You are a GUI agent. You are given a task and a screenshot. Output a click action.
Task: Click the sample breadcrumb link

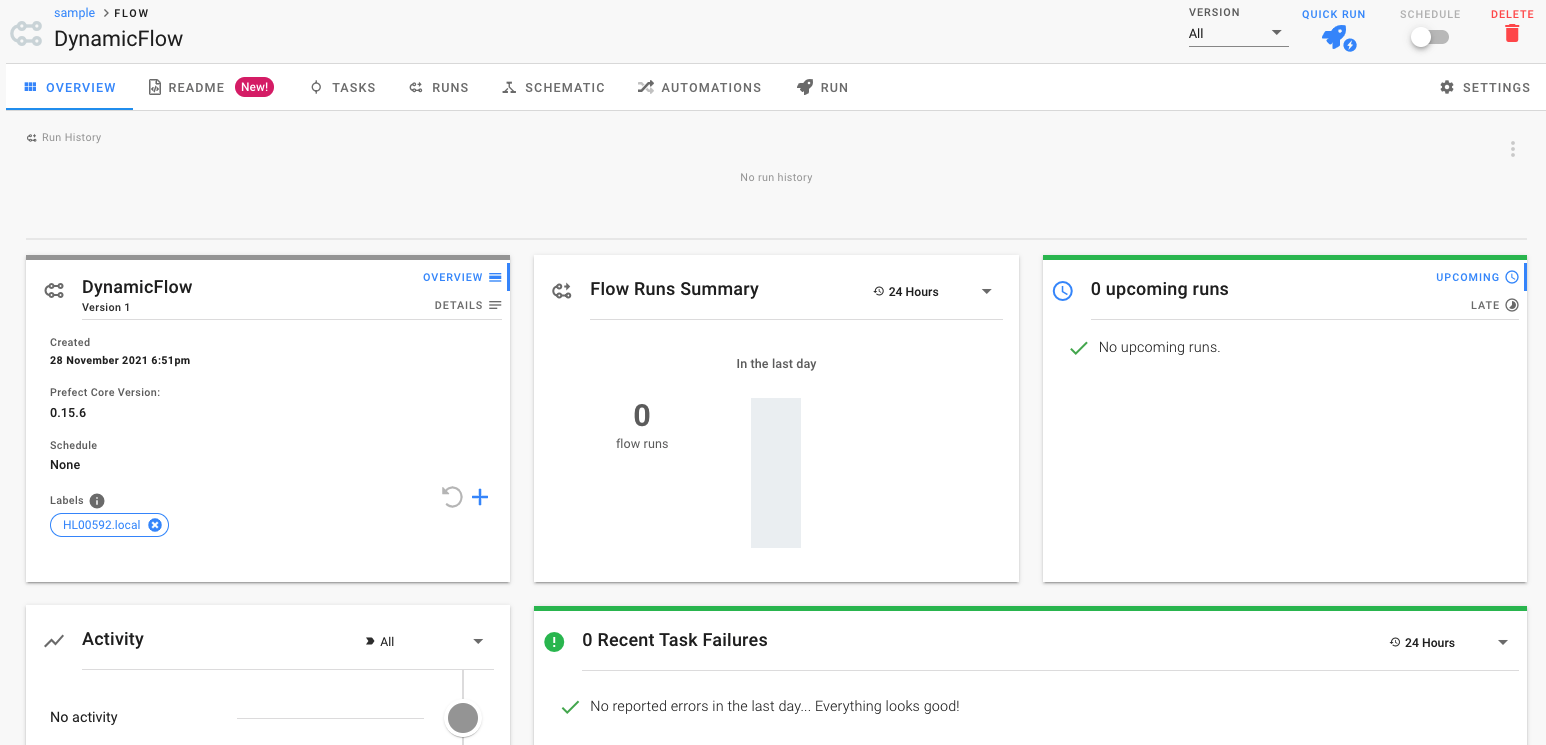coord(74,13)
